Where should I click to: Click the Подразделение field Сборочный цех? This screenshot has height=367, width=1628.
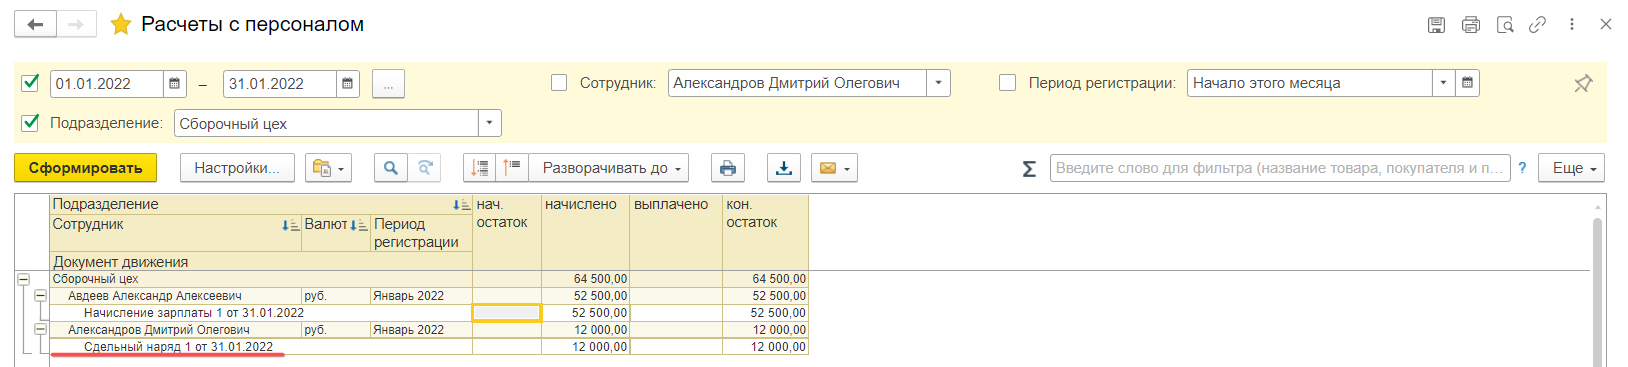coord(326,123)
